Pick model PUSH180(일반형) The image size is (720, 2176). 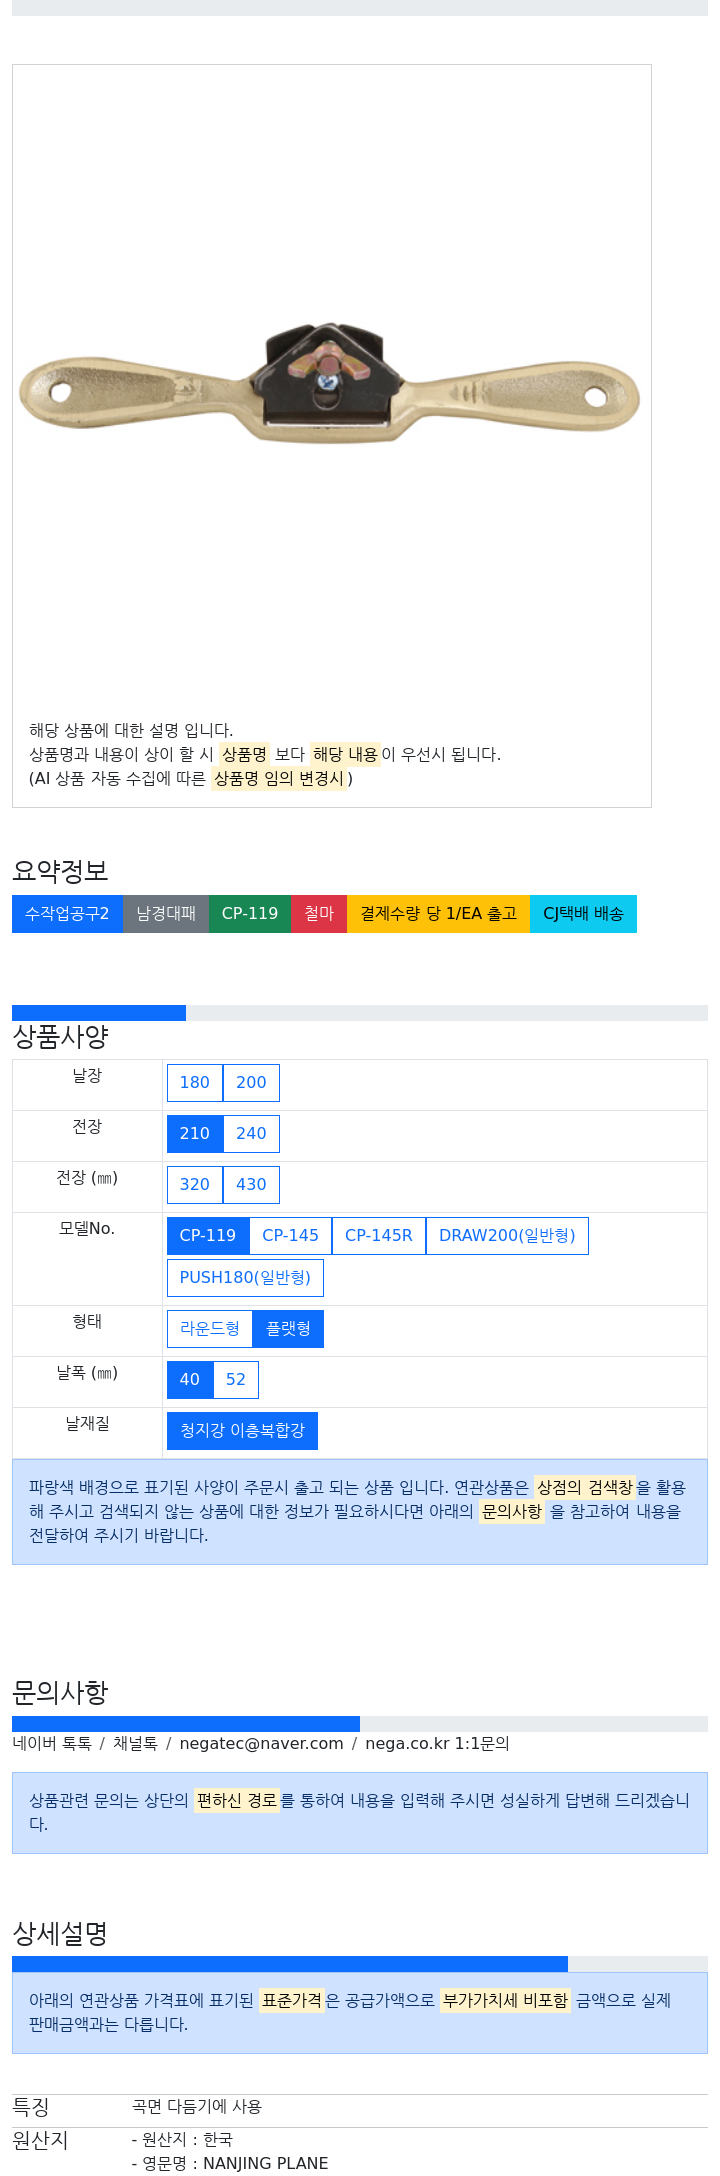tap(245, 1278)
